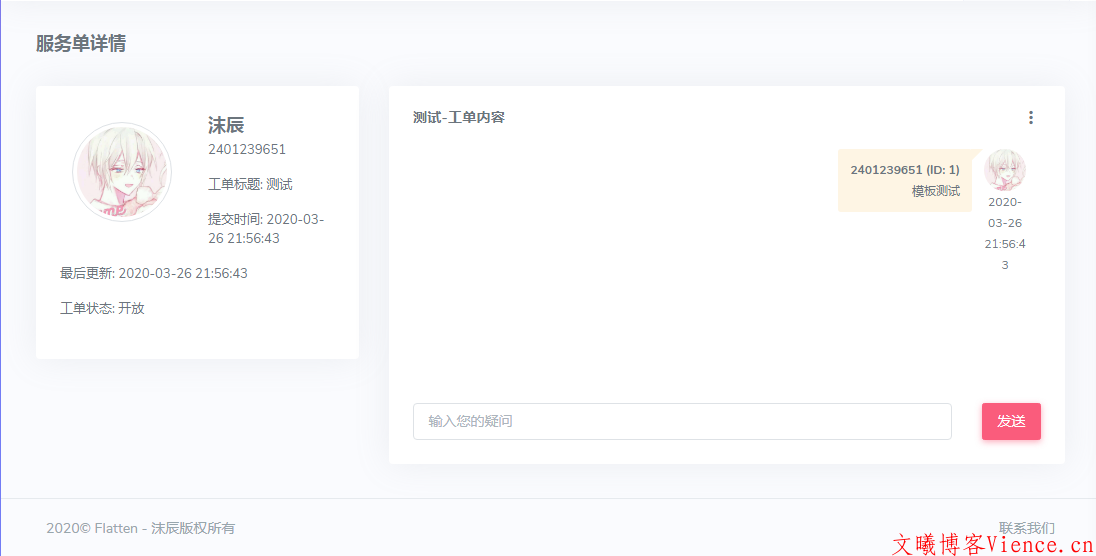The width and height of the screenshot is (1096, 556).
Task: Click the large profile avatar of 沫辰
Action: click(122, 172)
